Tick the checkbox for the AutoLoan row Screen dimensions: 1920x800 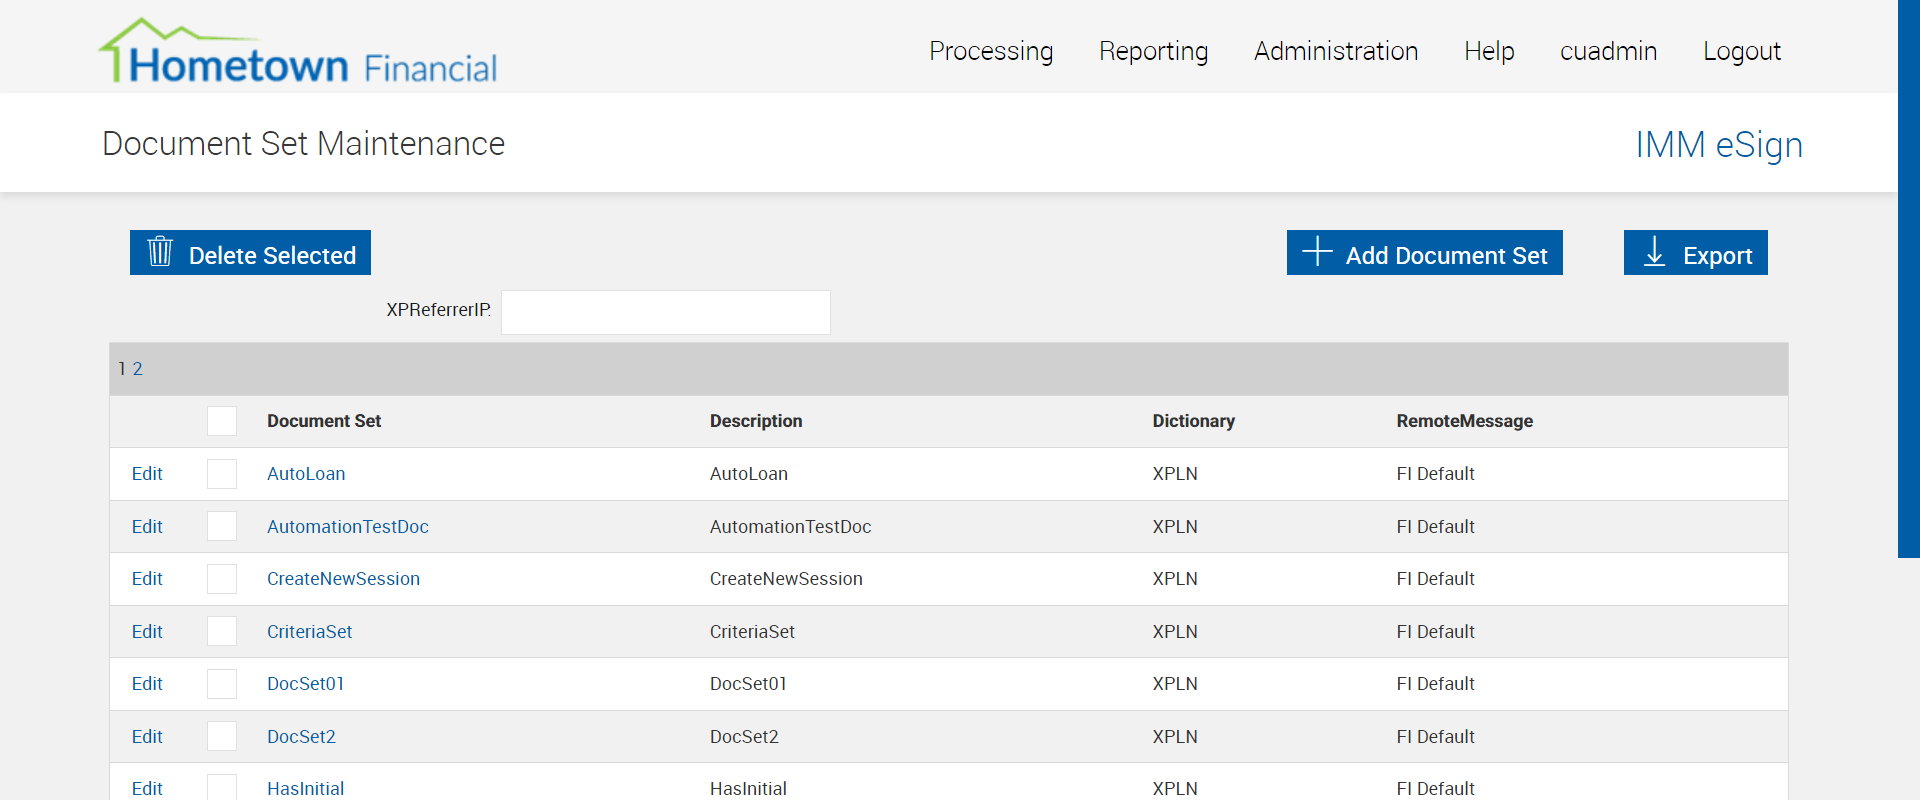pos(222,474)
